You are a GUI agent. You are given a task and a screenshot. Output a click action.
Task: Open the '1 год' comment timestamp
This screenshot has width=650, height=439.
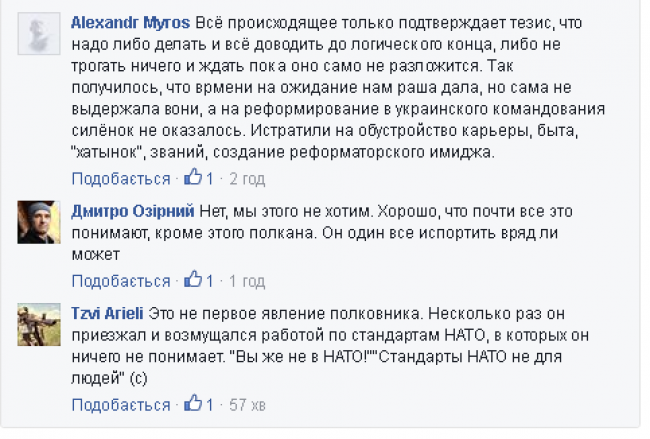pyautogui.click(x=246, y=281)
